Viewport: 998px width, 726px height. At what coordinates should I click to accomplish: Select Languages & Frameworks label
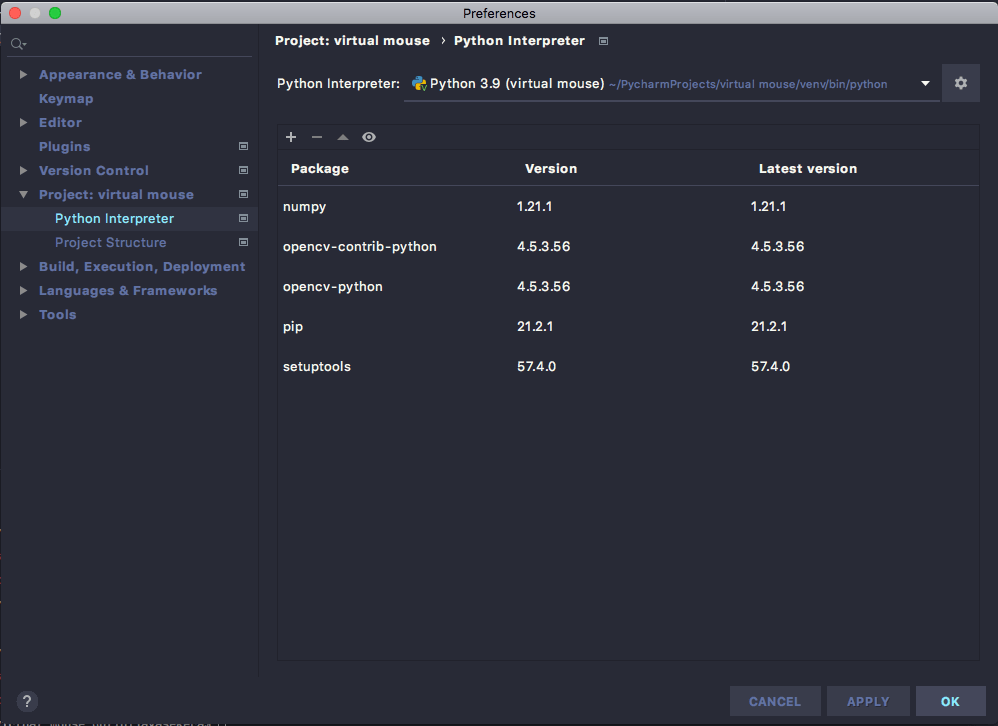point(128,290)
